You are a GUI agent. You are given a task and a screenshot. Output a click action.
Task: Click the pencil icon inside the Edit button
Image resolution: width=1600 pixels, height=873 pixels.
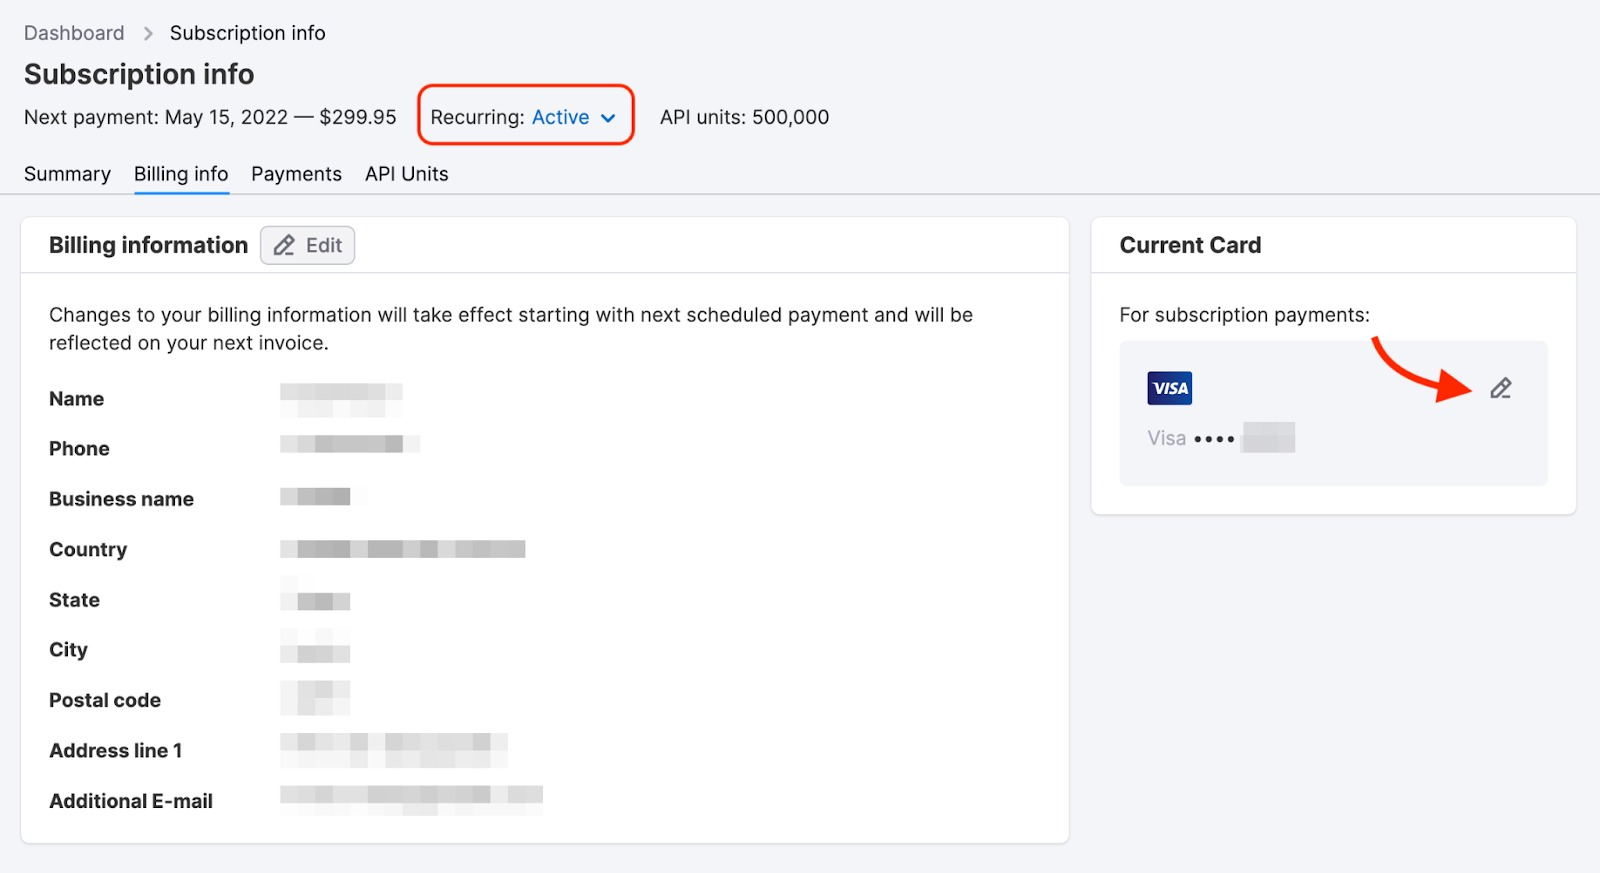tap(285, 246)
